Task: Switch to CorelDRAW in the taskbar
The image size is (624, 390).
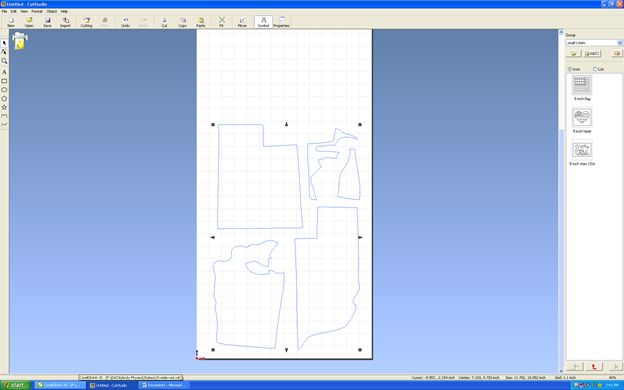Action: (60, 385)
